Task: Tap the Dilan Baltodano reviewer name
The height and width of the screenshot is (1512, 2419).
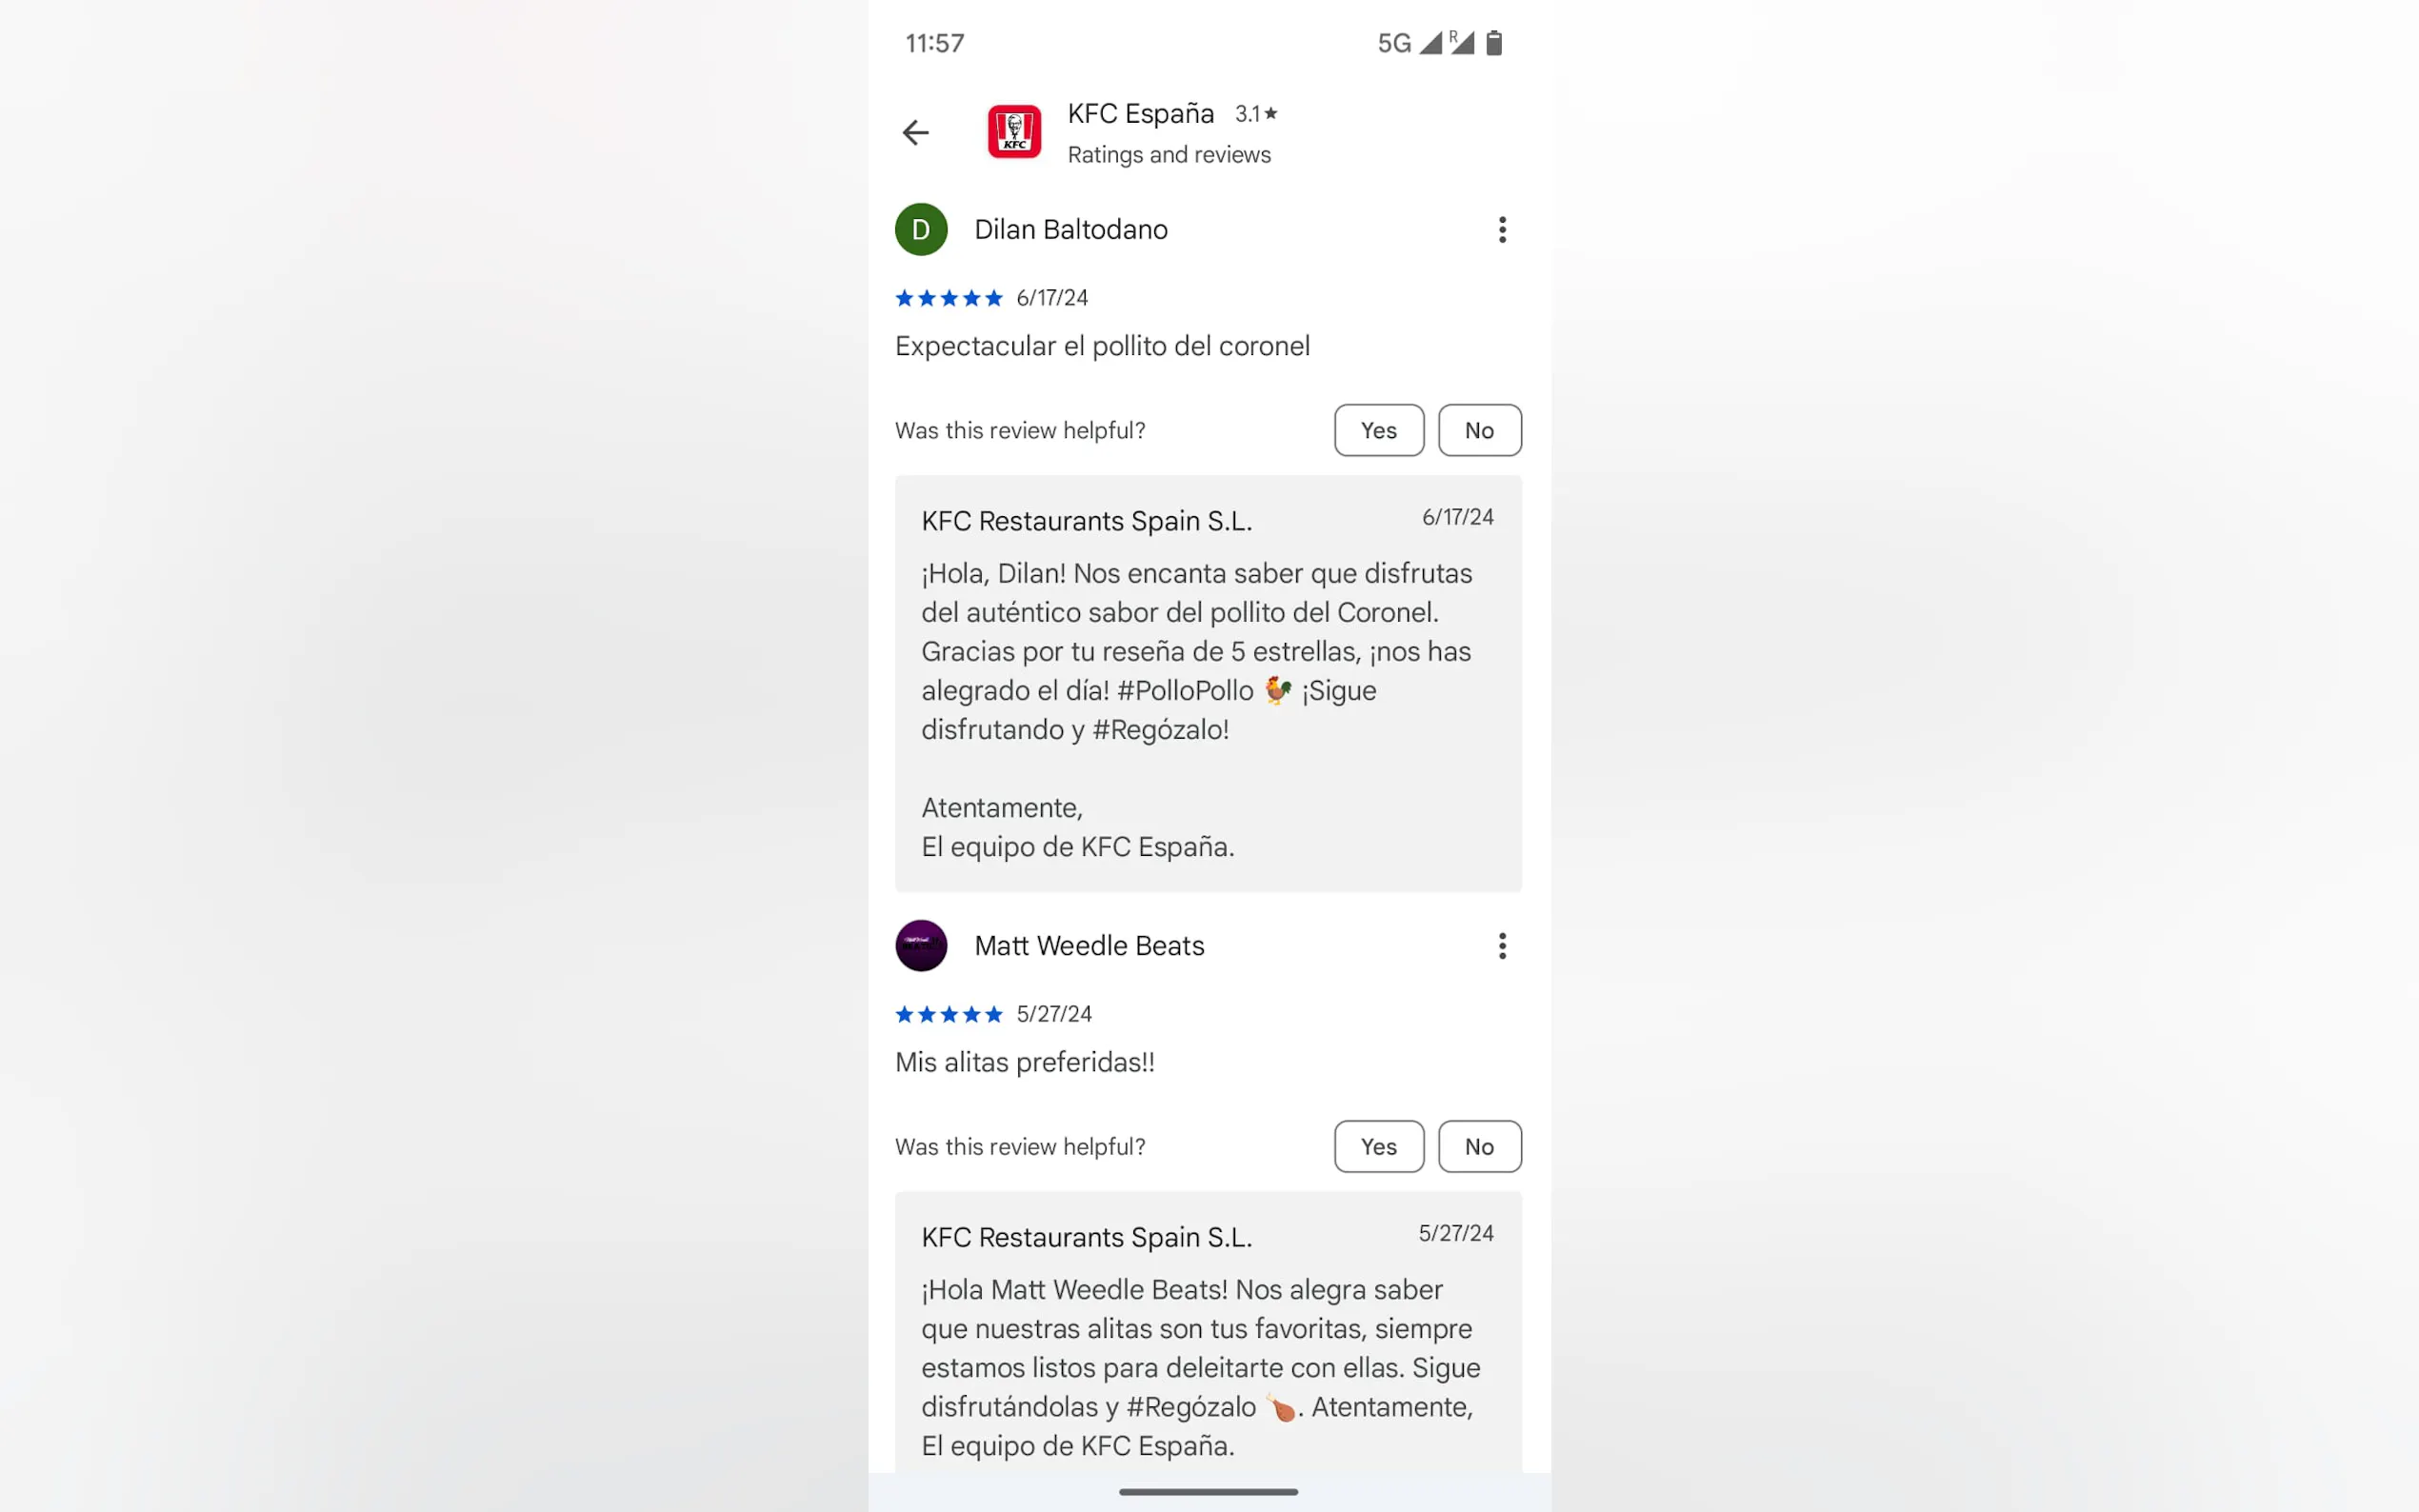Action: pyautogui.click(x=1071, y=229)
